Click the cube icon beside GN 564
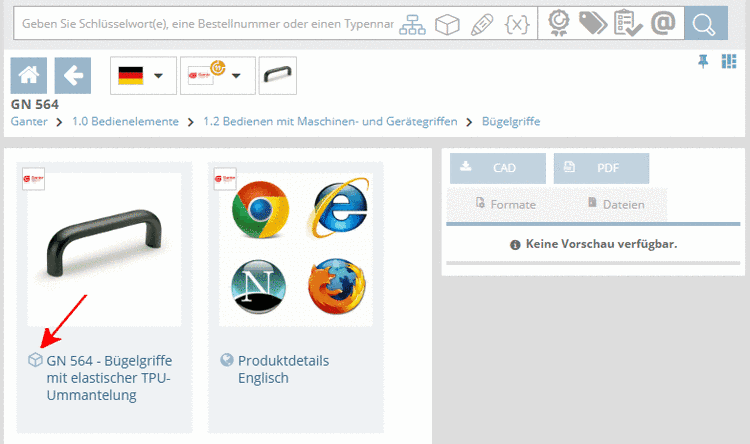This screenshot has width=750, height=444. point(35,360)
